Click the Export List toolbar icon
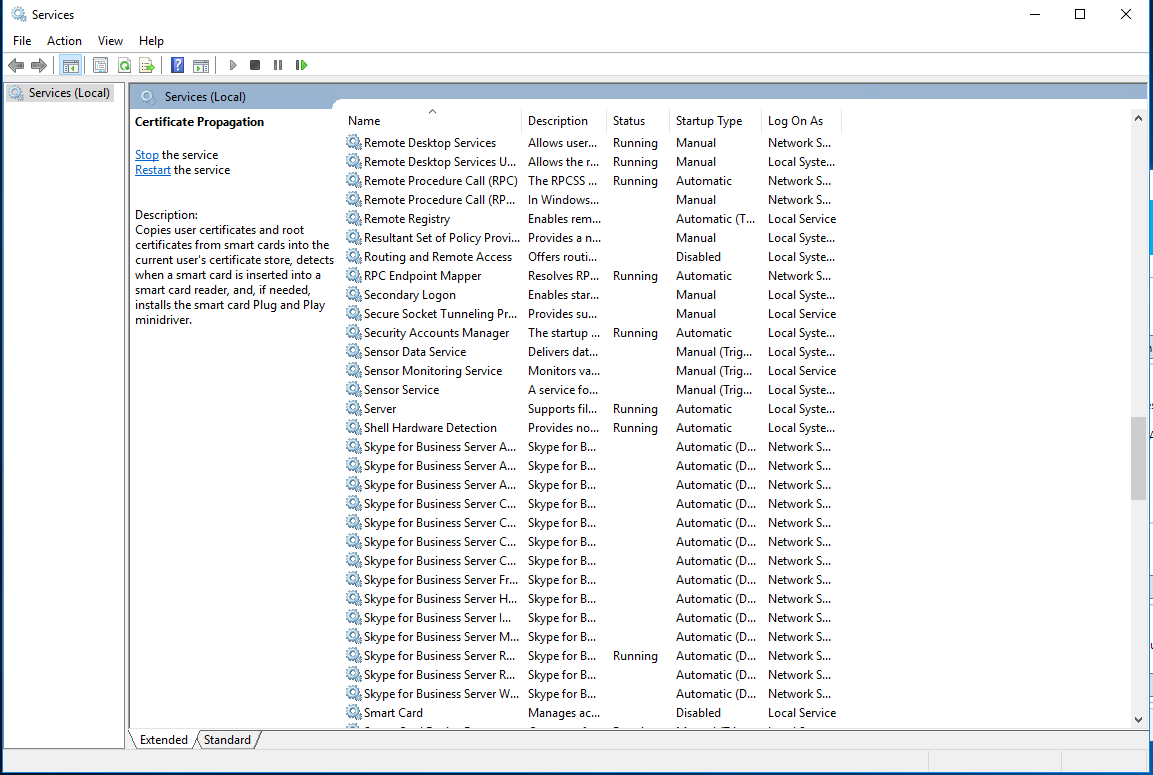The width and height of the screenshot is (1153, 775). [x=147, y=65]
